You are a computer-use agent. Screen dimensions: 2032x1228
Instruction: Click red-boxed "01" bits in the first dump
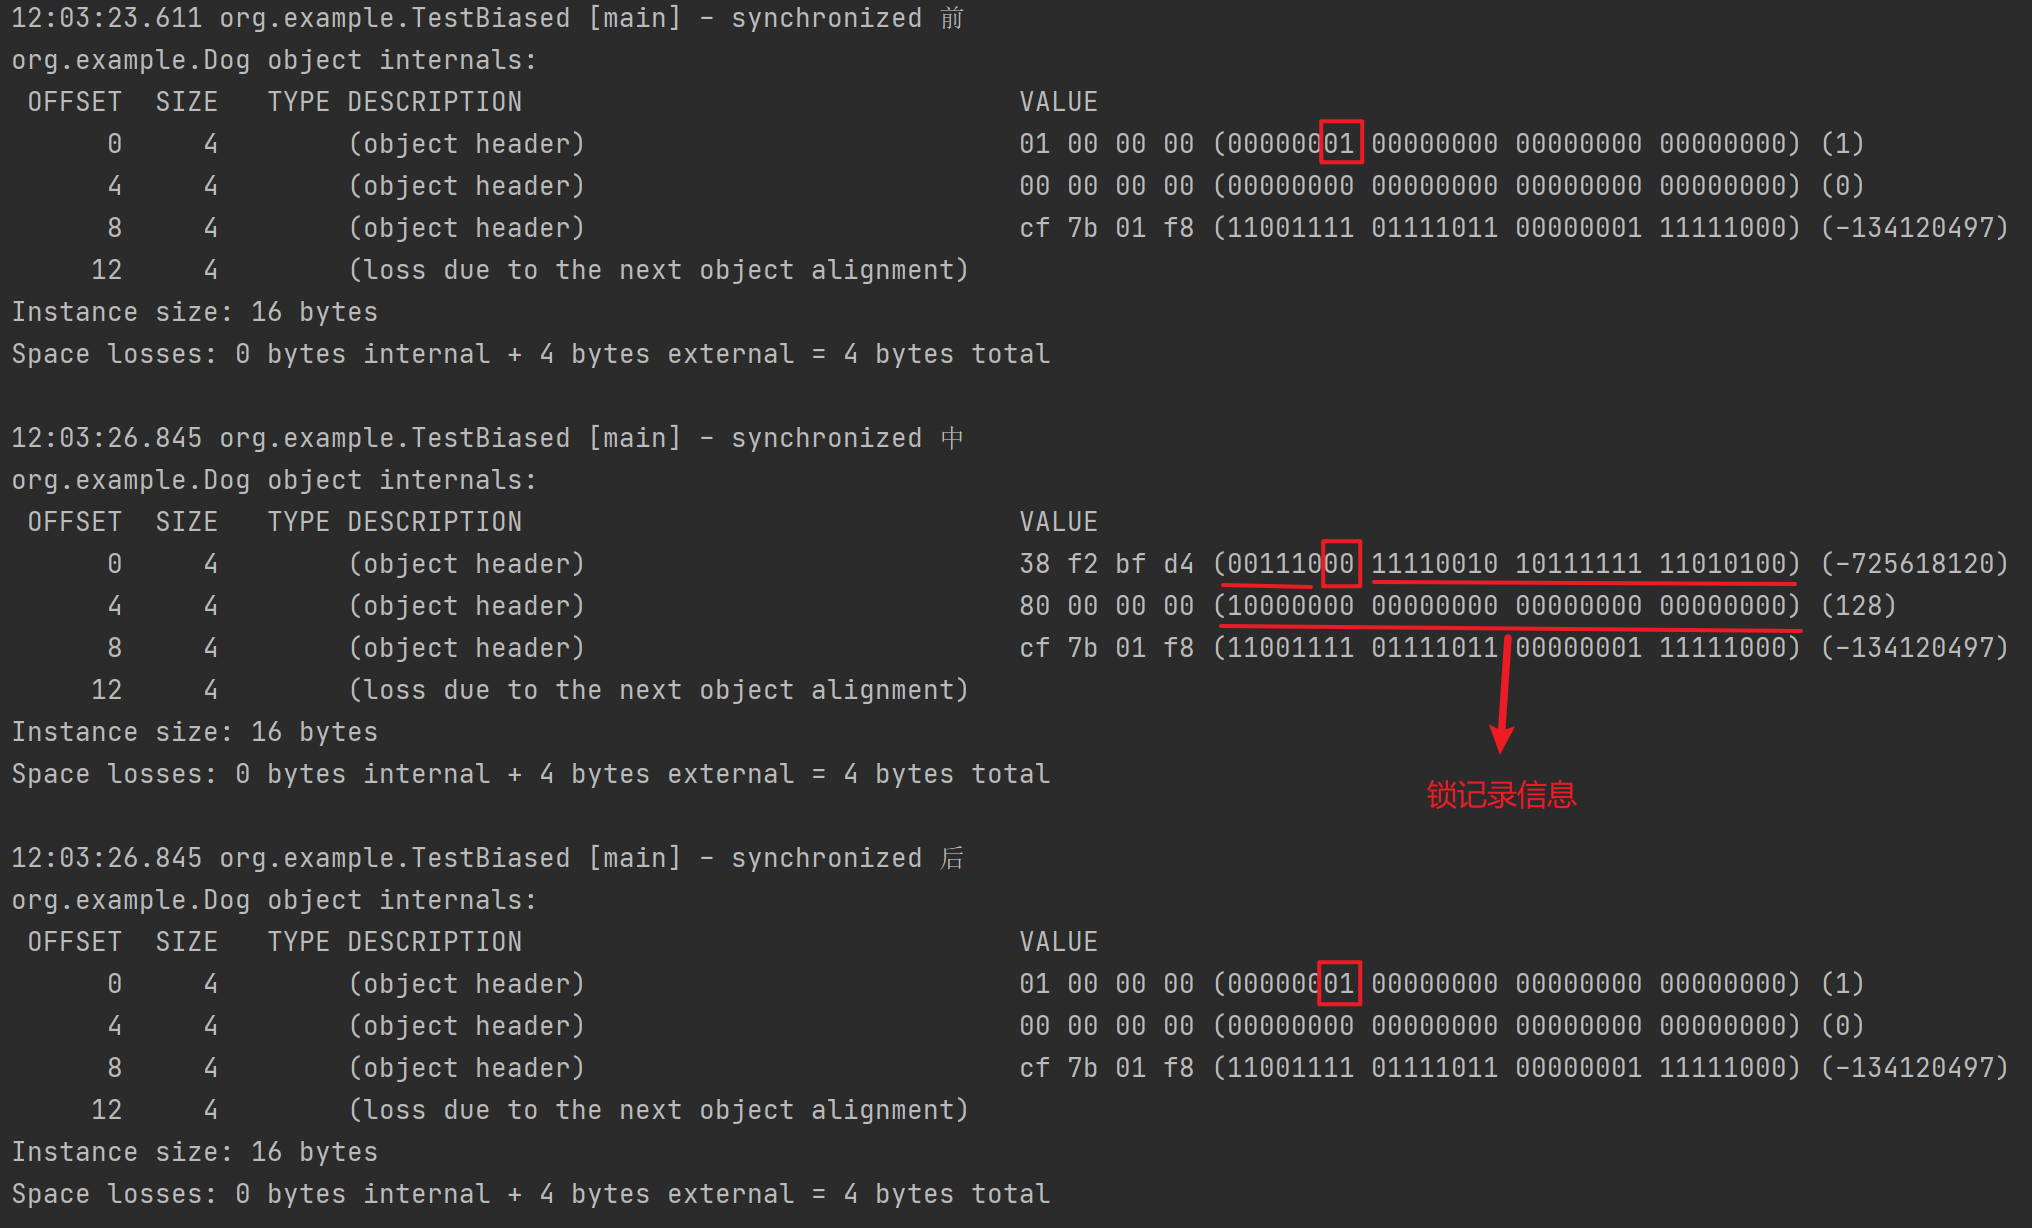1341,143
